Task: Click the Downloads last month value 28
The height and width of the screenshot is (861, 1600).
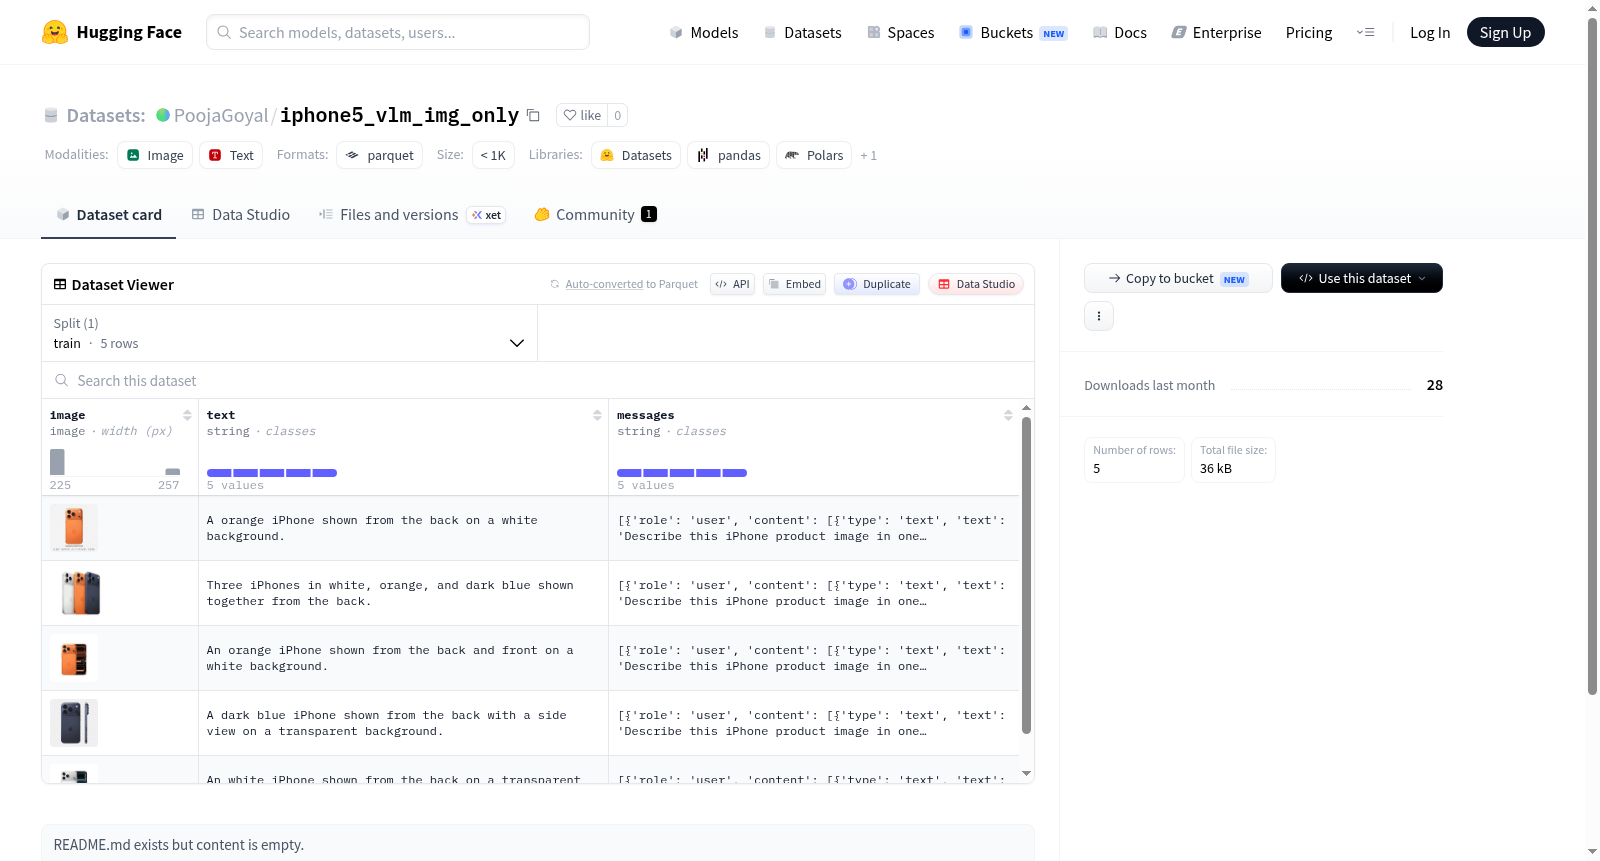Action: click(x=1434, y=385)
